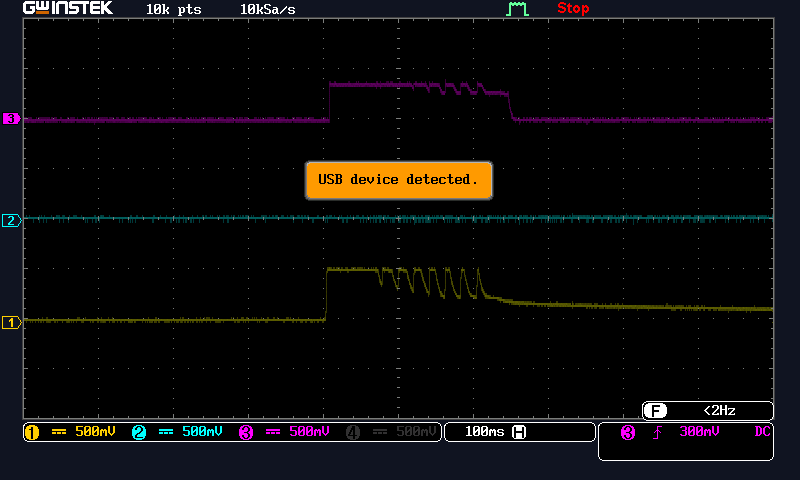Screen dimensions: 800x480
Task: Click the channel 1 ground marker
Action: click(11, 322)
